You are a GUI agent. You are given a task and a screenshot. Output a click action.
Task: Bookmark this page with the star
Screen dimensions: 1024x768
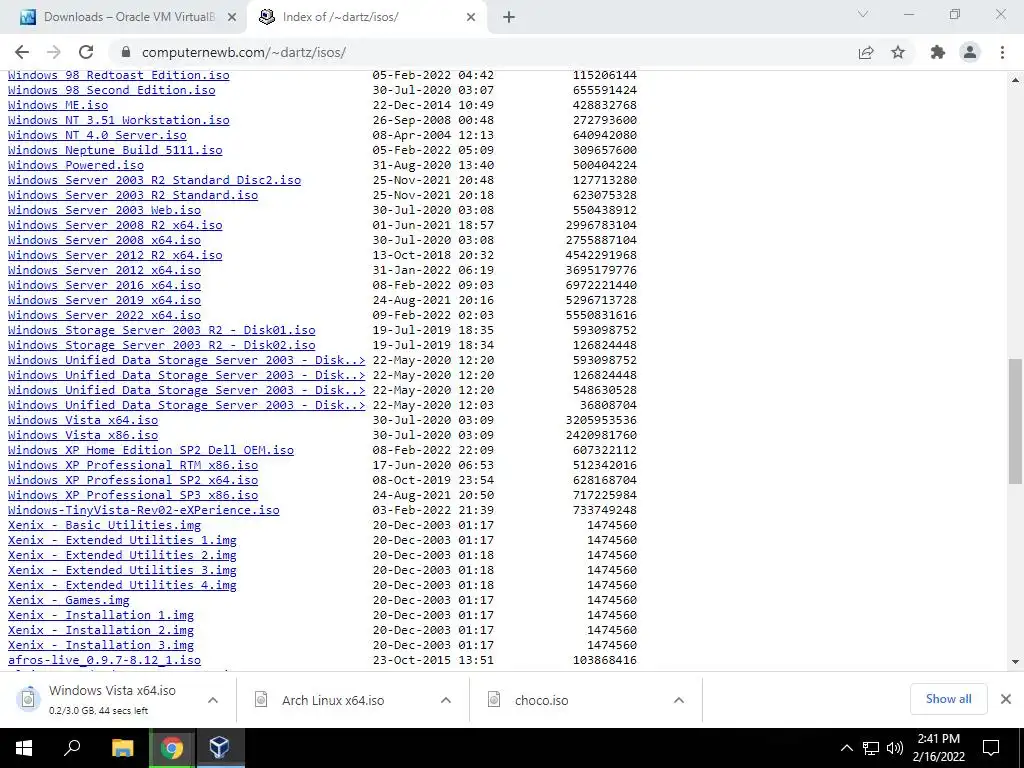(x=898, y=52)
